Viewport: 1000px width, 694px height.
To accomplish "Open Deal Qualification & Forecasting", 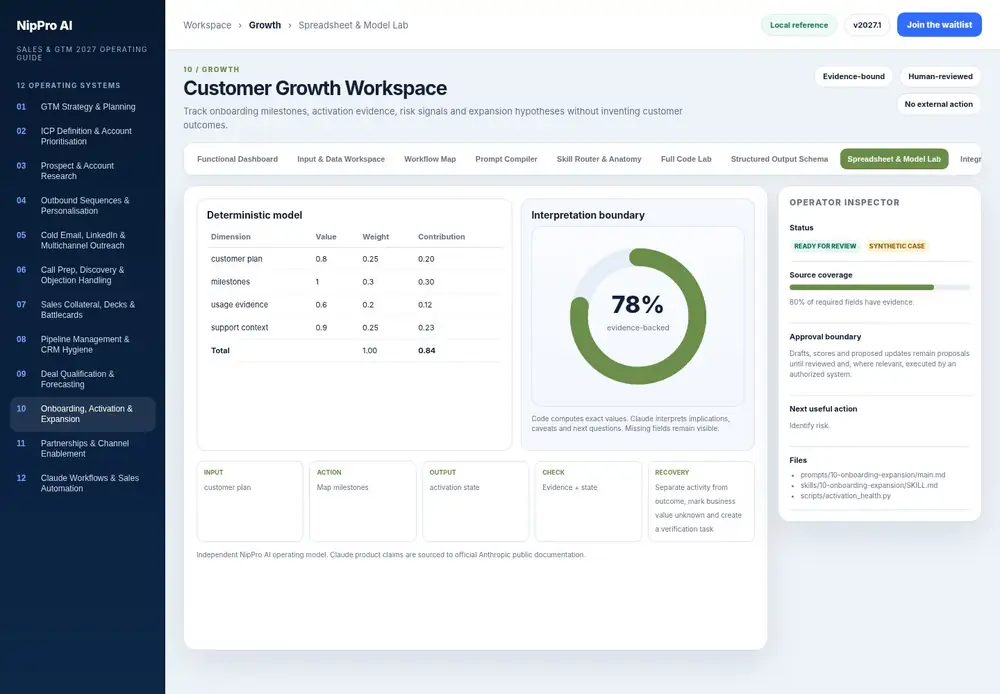I will point(82,380).
